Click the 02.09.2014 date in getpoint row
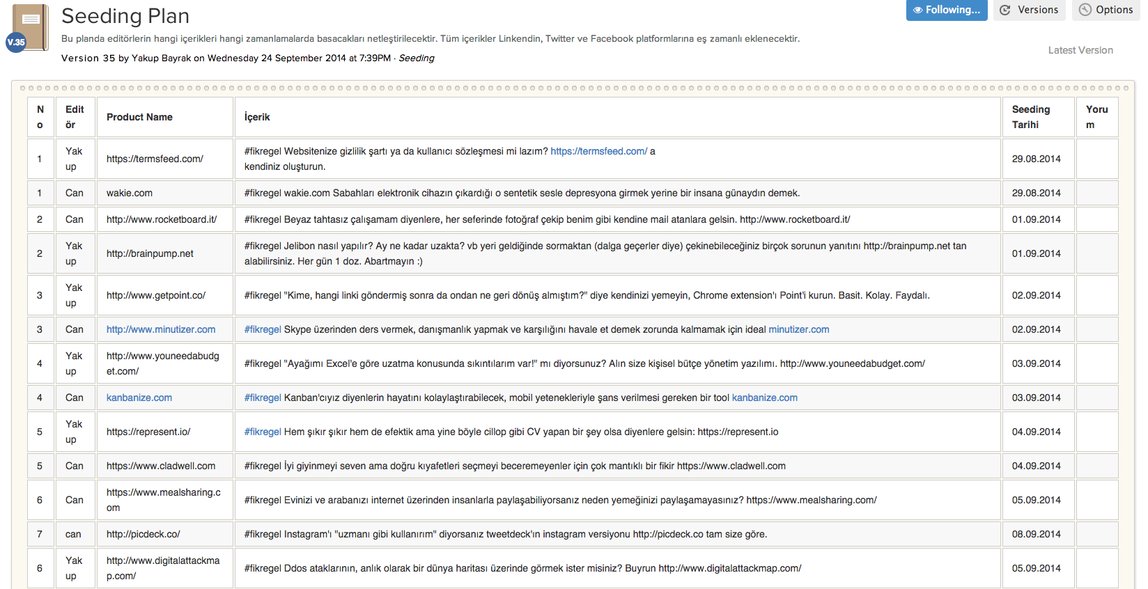The height and width of the screenshot is (589, 1148). click(x=1036, y=295)
